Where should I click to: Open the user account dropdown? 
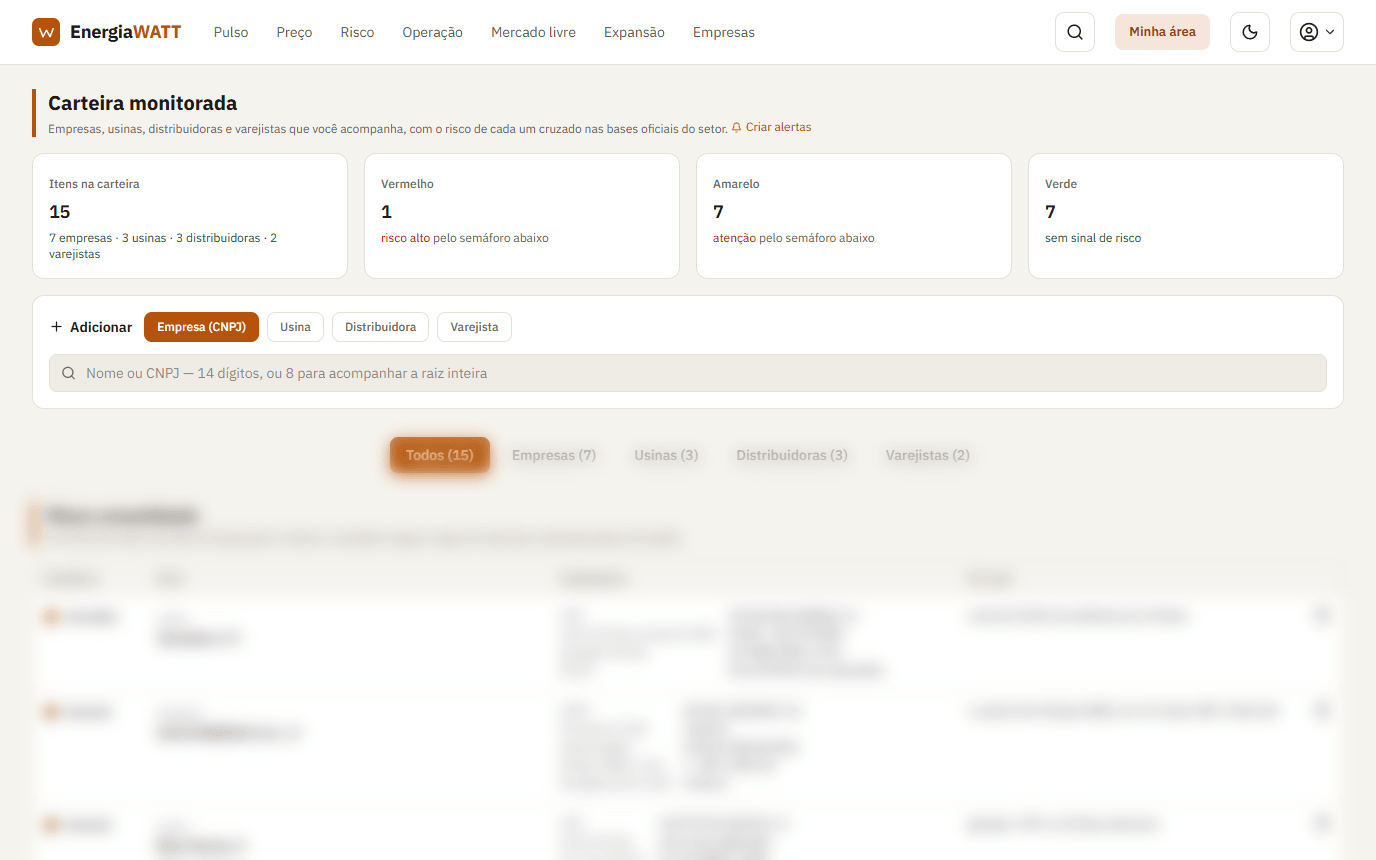(1316, 32)
